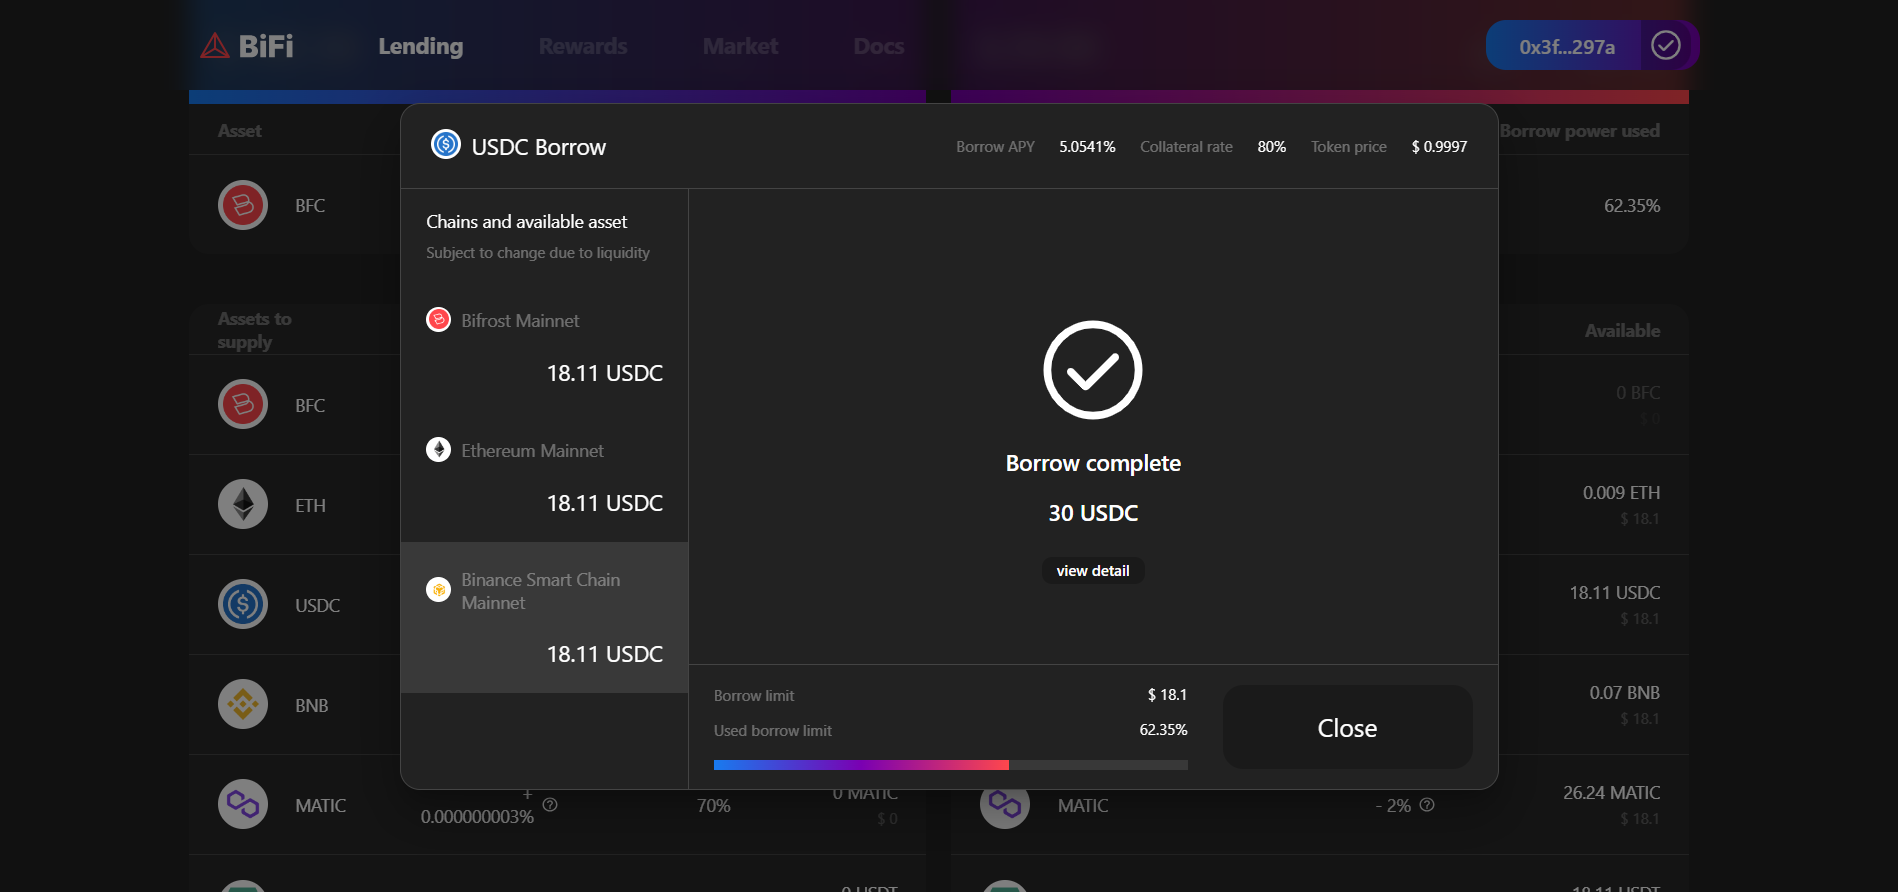Open the Rewards tab
This screenshot has width=1898, height=892.
[x=583, y=46]
